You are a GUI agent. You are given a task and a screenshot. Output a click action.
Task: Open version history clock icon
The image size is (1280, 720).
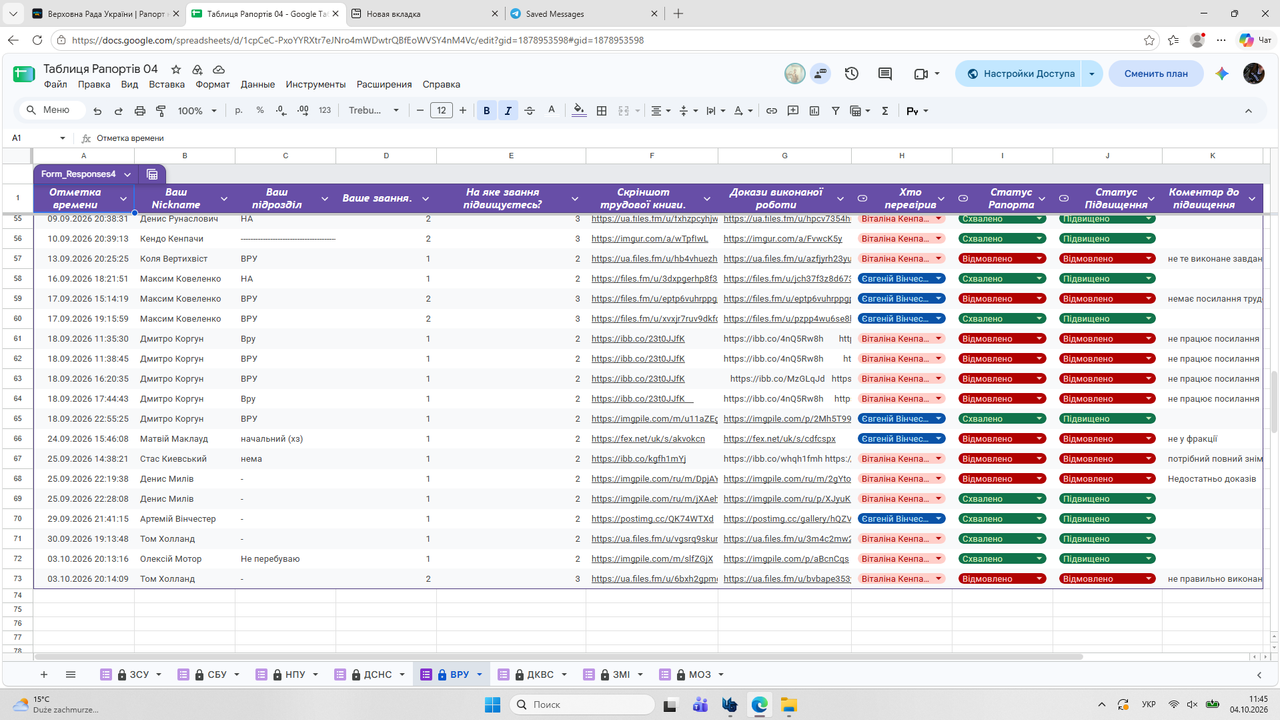tap(852, 74)
